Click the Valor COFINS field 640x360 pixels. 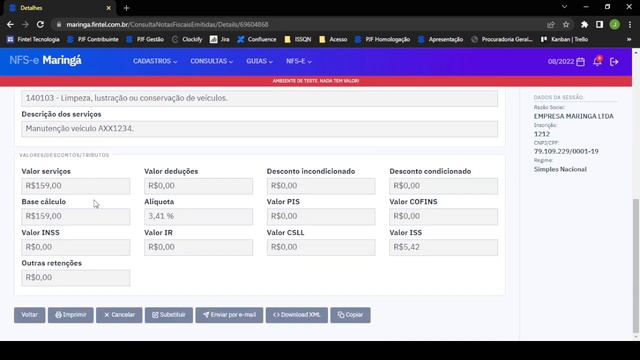pos(444,216)
